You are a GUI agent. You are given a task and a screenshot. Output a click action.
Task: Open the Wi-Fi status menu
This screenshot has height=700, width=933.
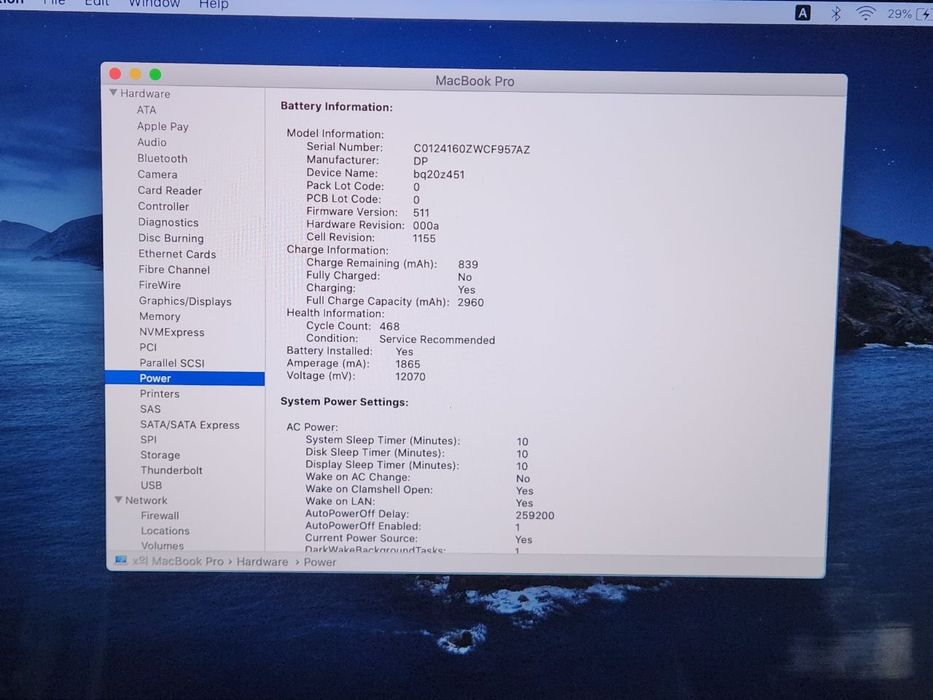865,13
